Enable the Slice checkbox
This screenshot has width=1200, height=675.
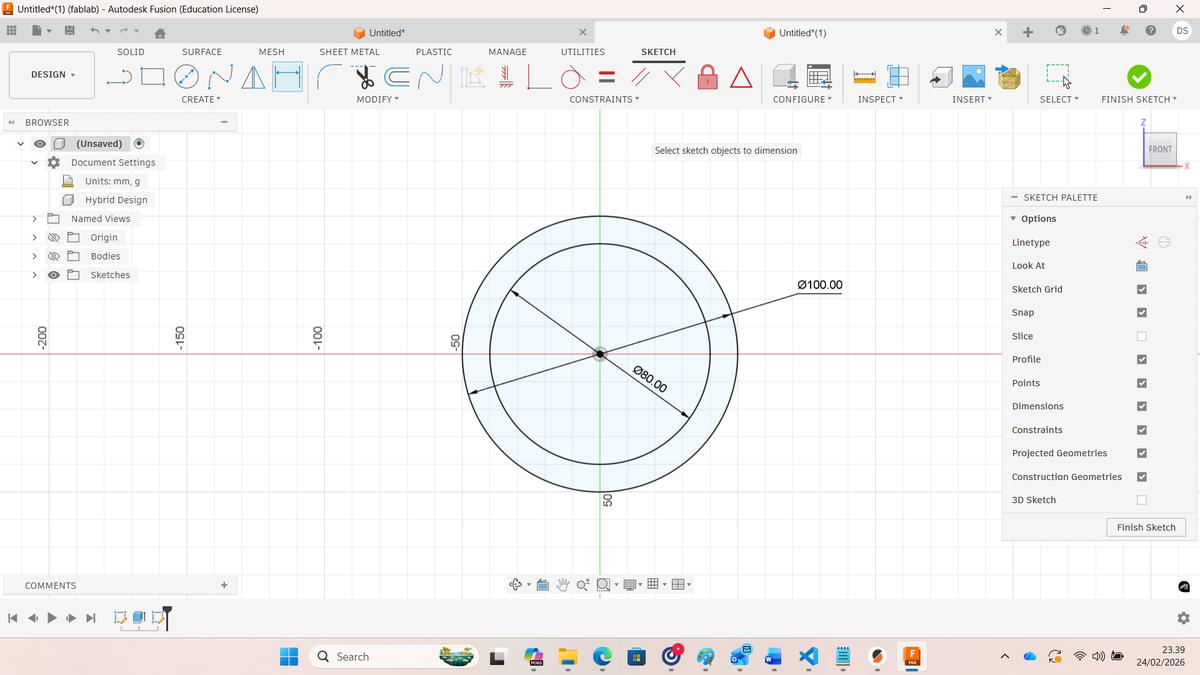(x=1141, y=336)
